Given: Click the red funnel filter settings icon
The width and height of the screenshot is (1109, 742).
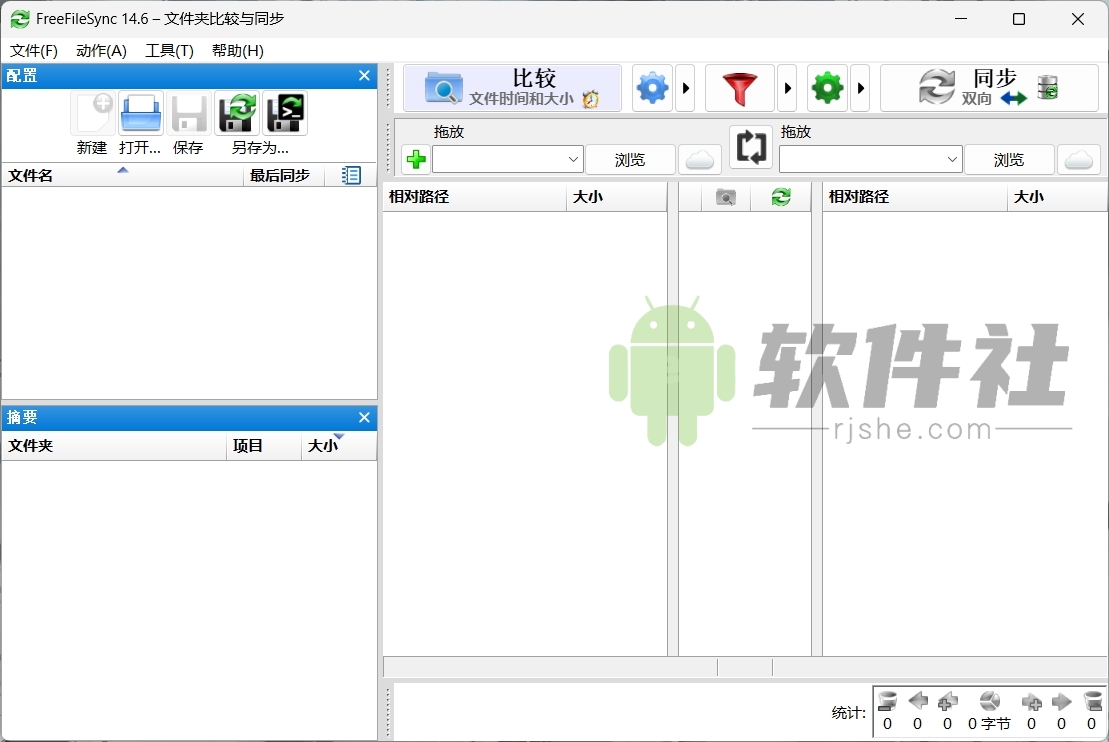Looking at the screenshot, I should pyautogui.click(x=740, y=87).
